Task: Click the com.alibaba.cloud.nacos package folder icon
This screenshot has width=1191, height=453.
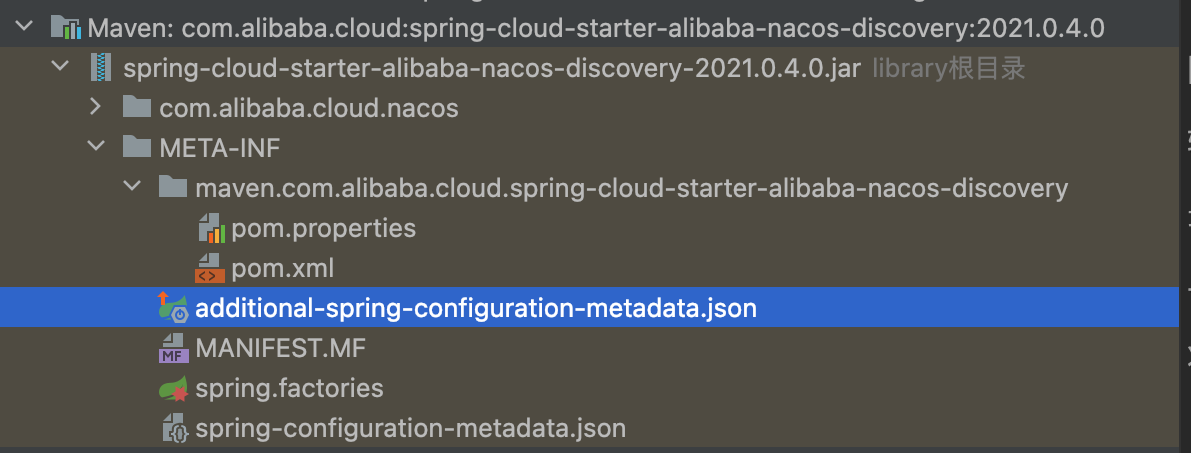Action: (x=136, y=107)
